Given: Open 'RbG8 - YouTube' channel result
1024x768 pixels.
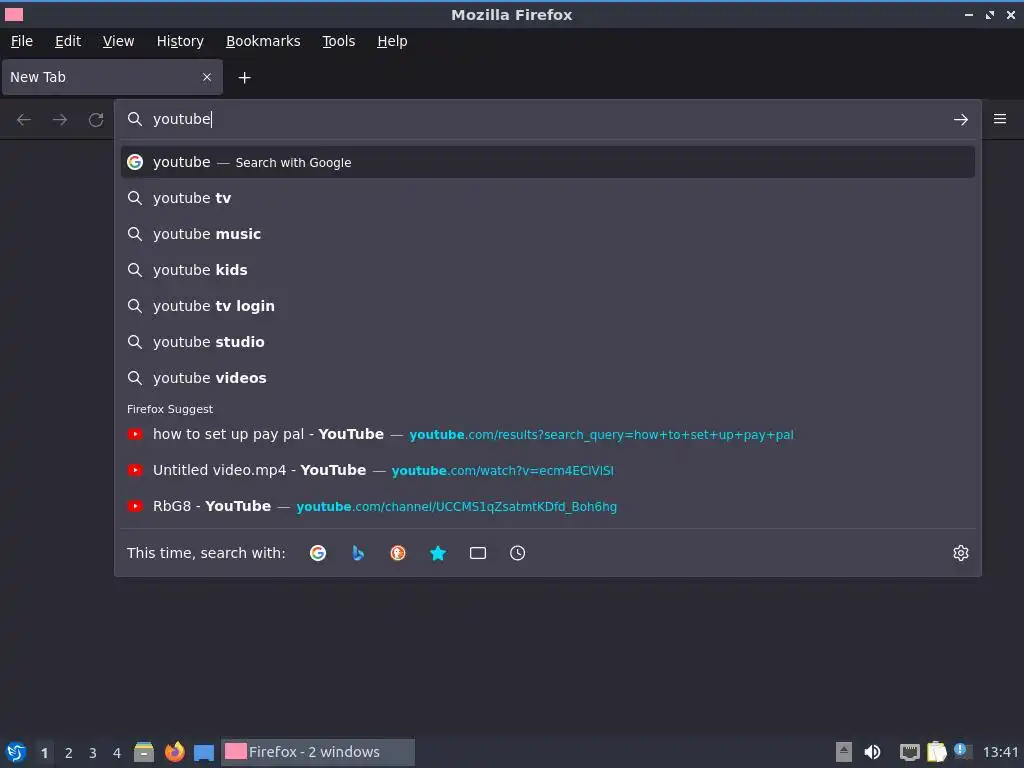Looking at the screenshot, I should (547, 506).
